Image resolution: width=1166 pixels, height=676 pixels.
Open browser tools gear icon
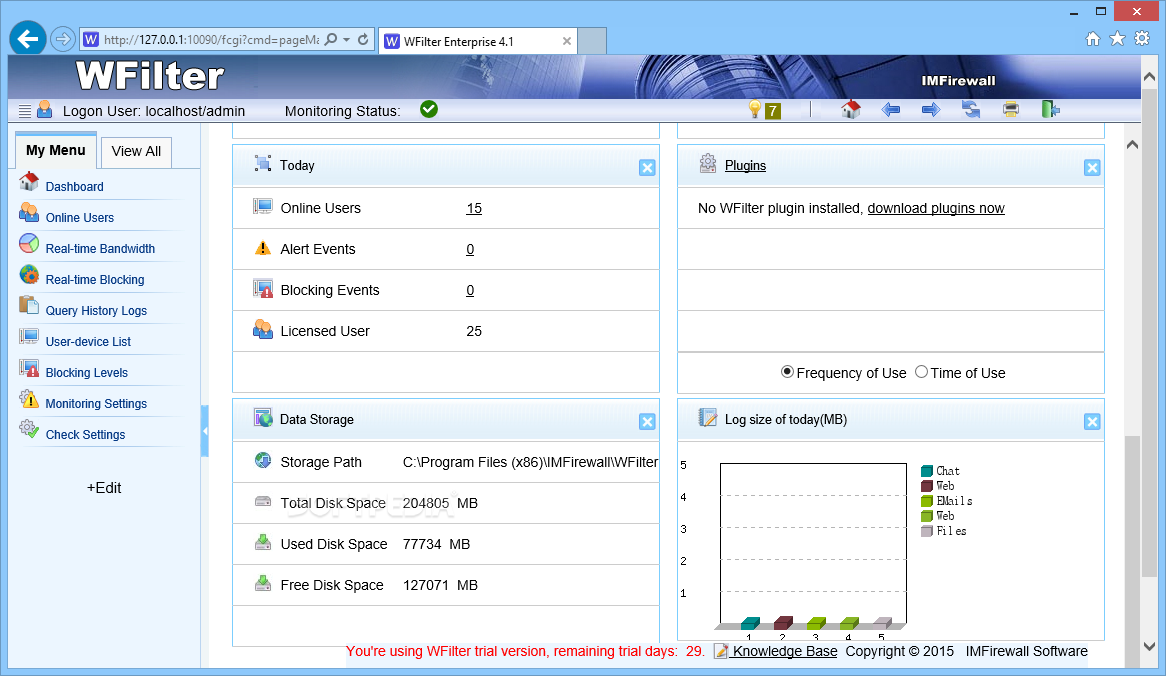(1142, 39)
